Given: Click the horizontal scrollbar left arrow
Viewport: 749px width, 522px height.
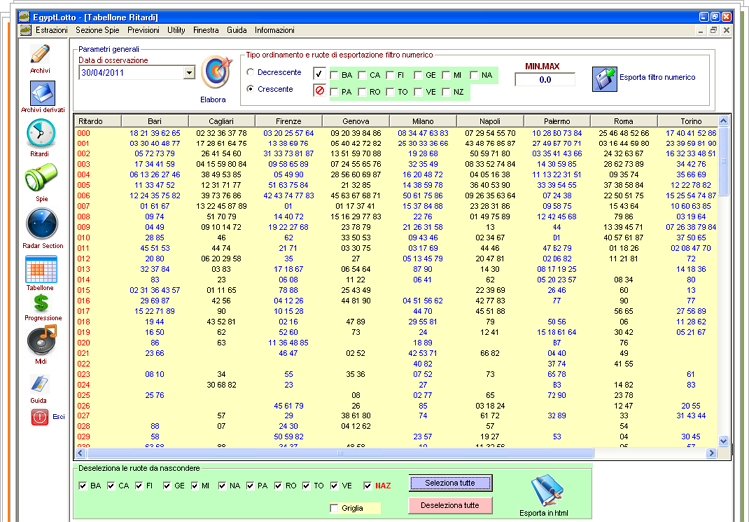Looking at the screenshot, I should (x=81, y=453).
